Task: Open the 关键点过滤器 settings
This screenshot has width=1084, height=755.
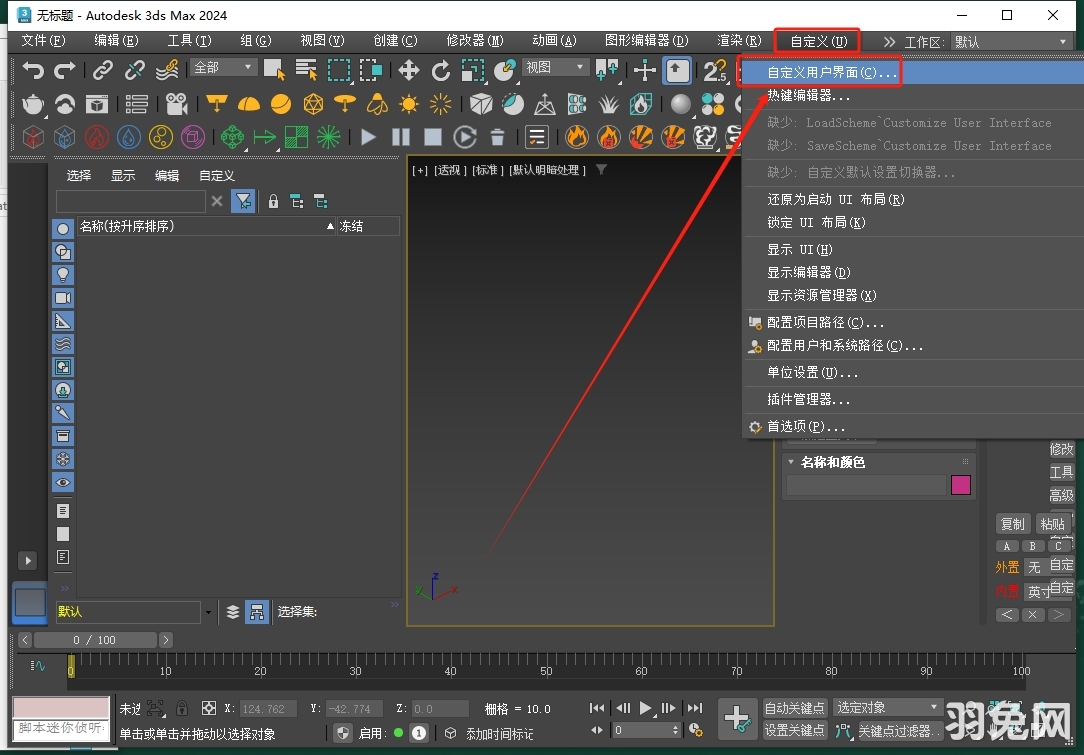Action: 897,731
